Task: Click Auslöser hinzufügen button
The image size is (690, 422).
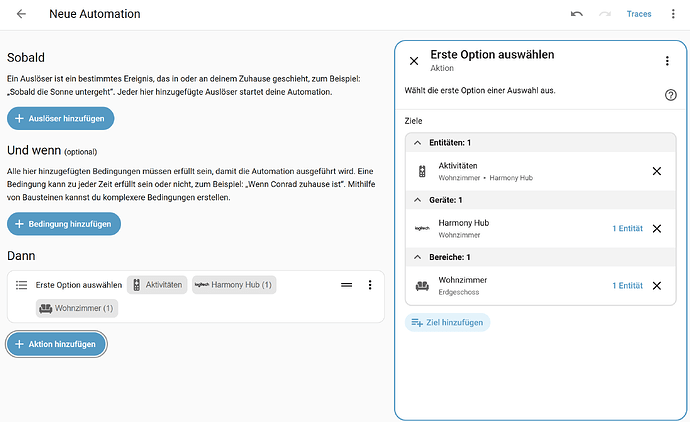Action: coord(60,118)
